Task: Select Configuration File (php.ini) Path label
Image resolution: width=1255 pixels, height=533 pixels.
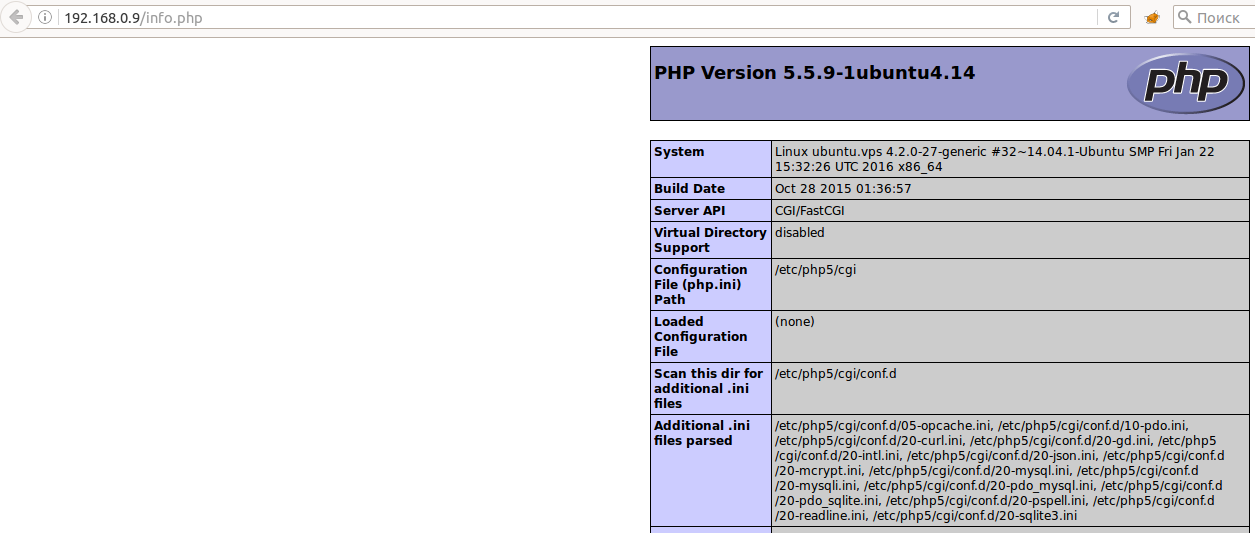Action: (701, 284)
